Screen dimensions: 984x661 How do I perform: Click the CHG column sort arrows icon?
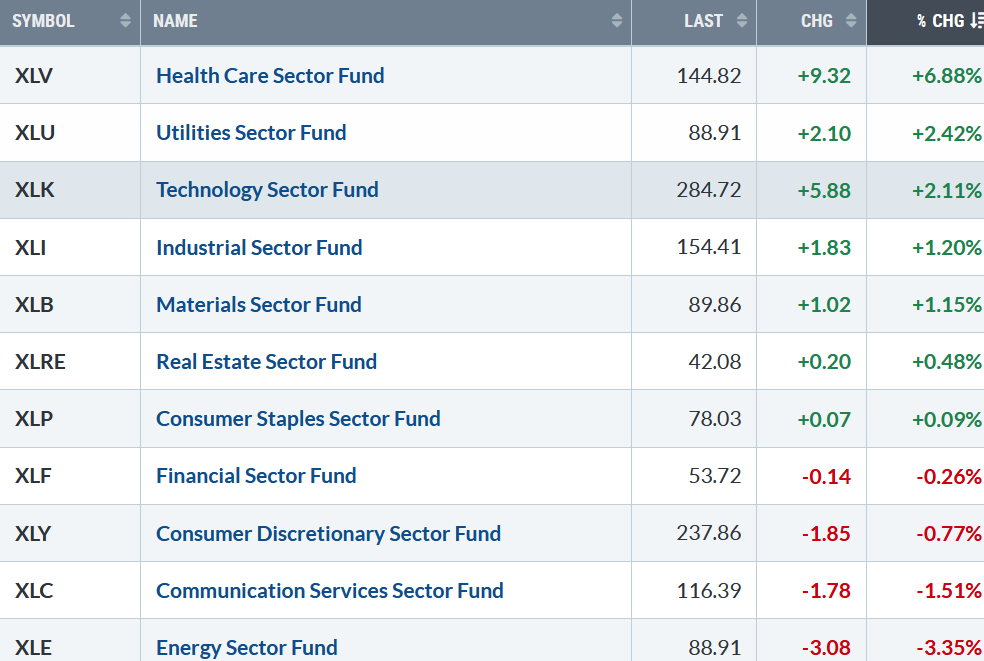[x=851, y=21]
